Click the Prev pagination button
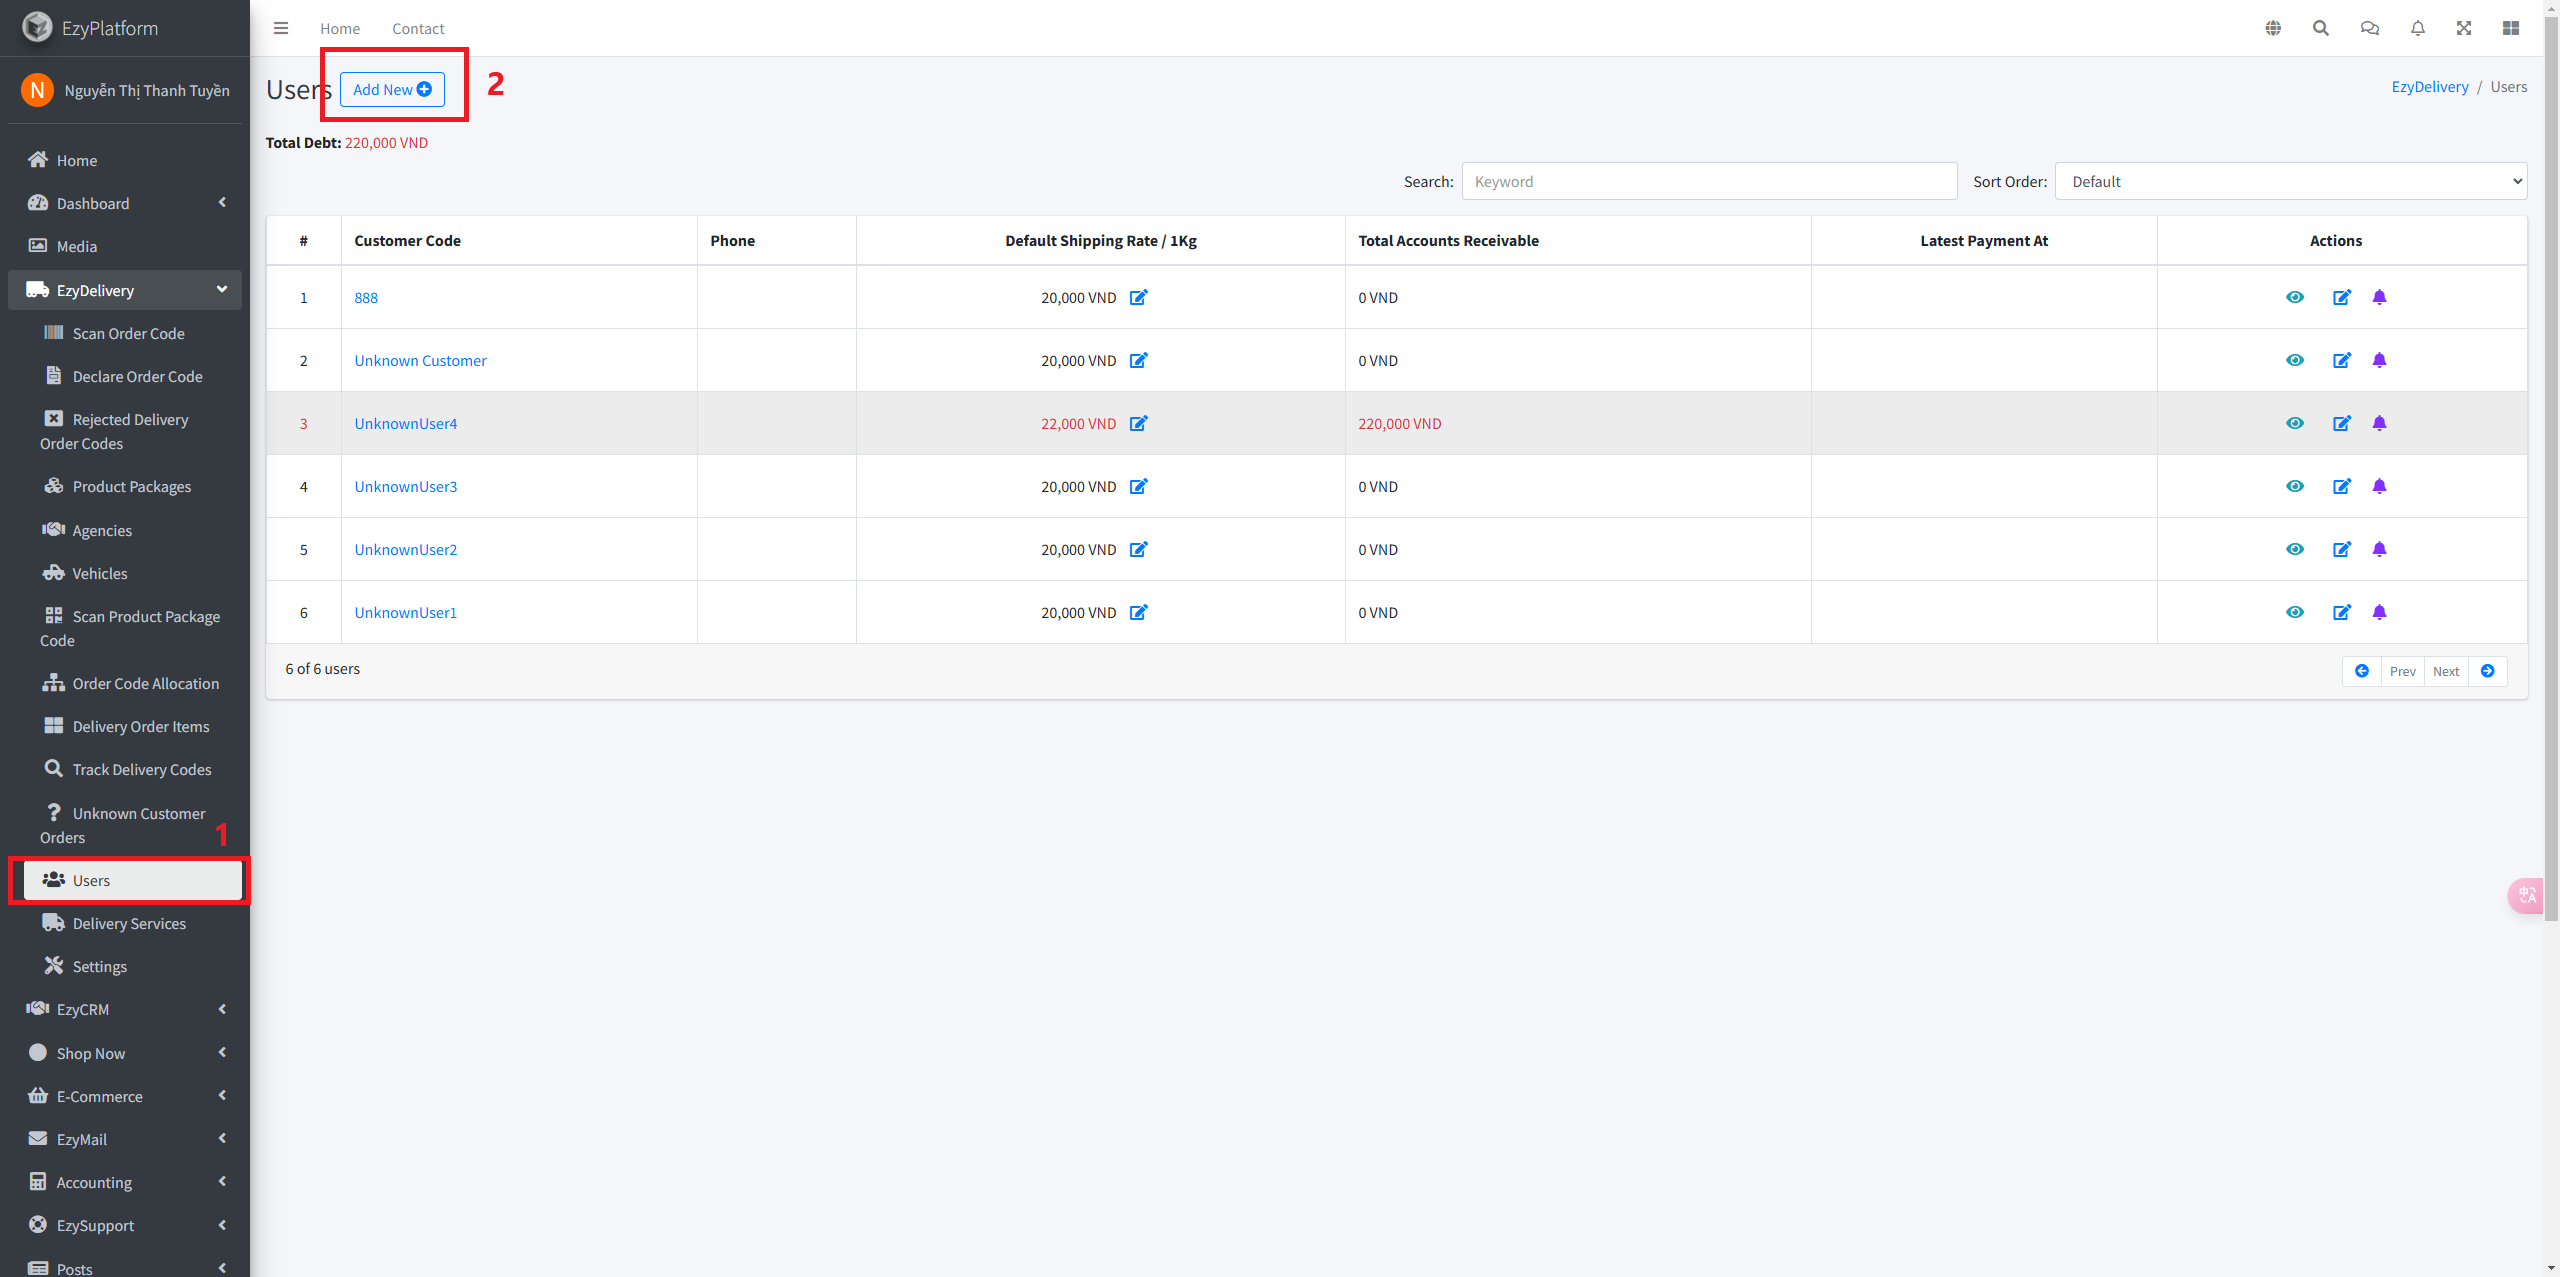The height and width of the screenshot is (1277, 2560). pos(2402,671)
